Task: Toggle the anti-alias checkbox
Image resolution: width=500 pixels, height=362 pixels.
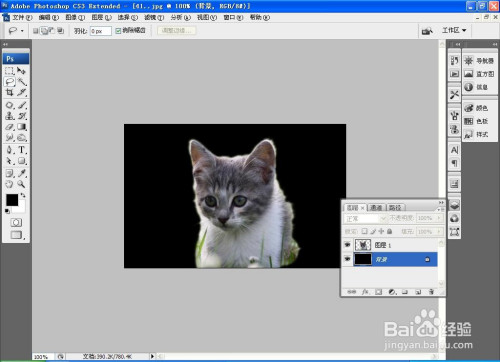Action: click(118, 31)
